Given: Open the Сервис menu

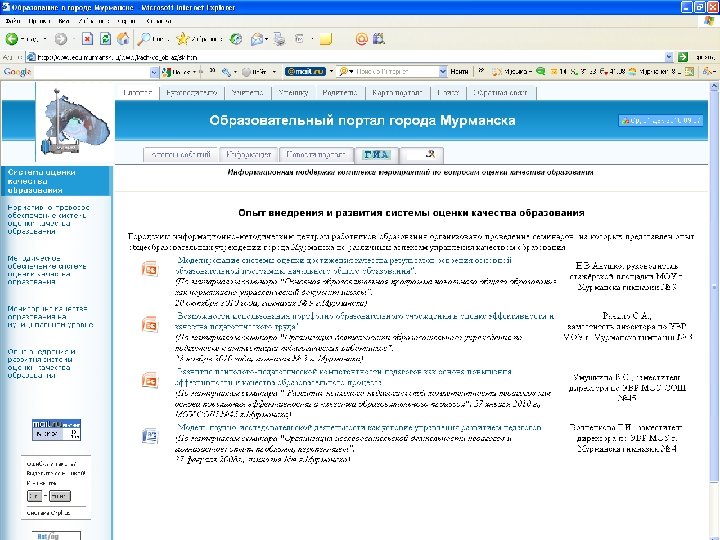Looking at the screenshot, I should 126,21.
